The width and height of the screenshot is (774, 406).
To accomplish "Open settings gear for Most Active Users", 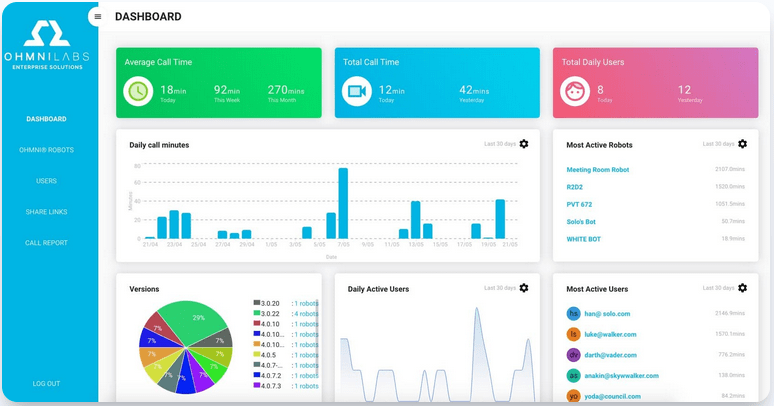I will [x=742, y=288].
